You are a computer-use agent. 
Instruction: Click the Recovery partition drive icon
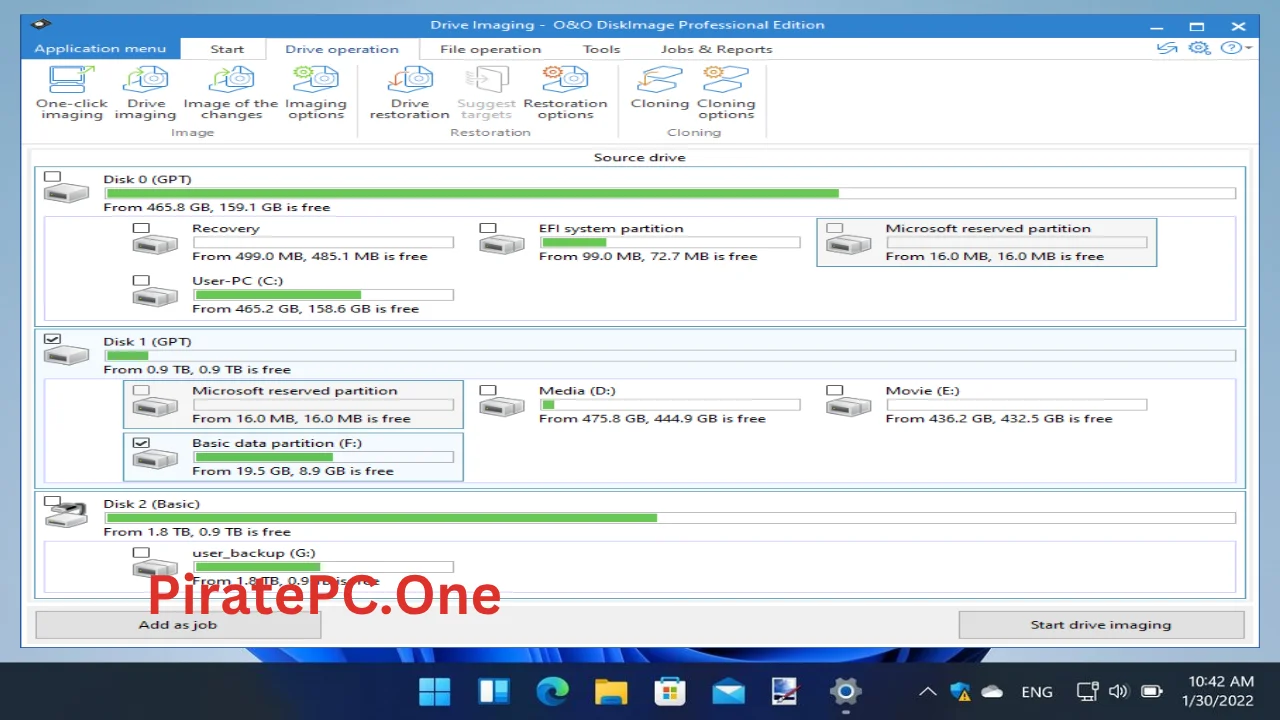click(x=155, y=244)
